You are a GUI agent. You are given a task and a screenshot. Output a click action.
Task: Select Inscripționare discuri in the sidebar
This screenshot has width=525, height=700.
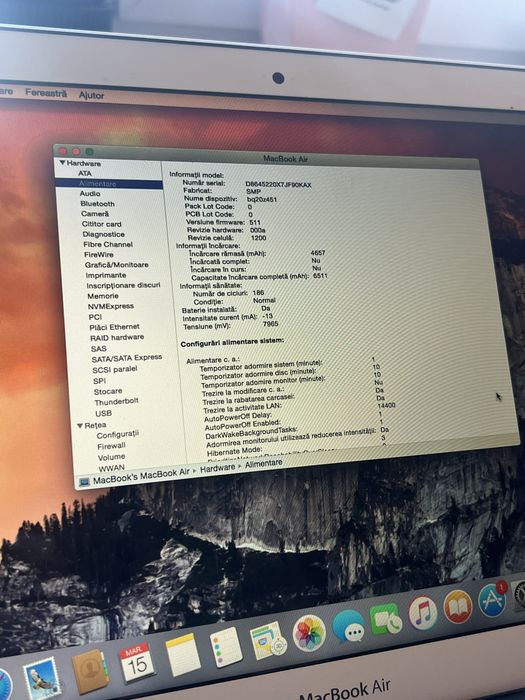123,286
